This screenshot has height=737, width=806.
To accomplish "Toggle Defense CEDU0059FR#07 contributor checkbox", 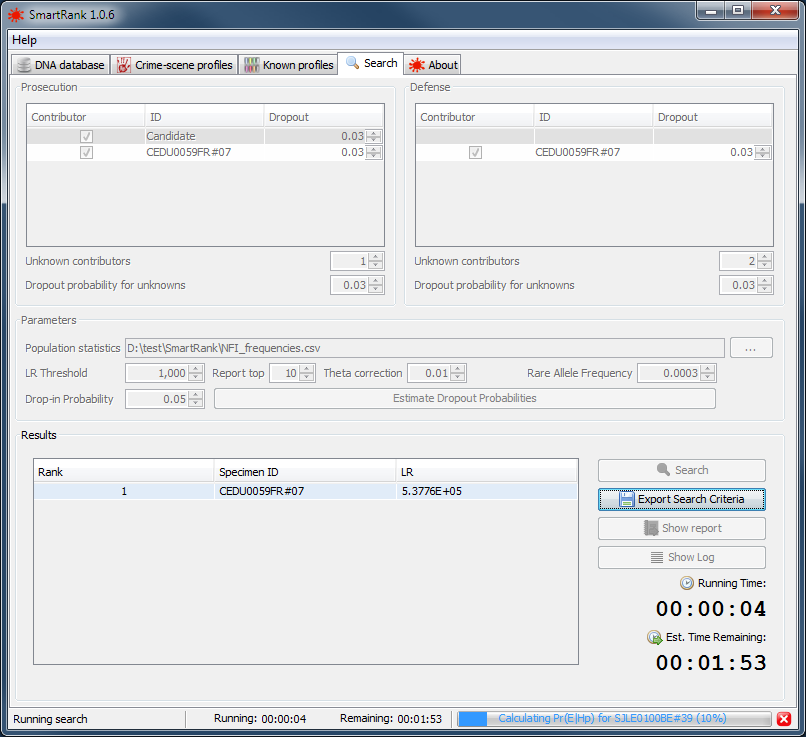I will point(475,153).
